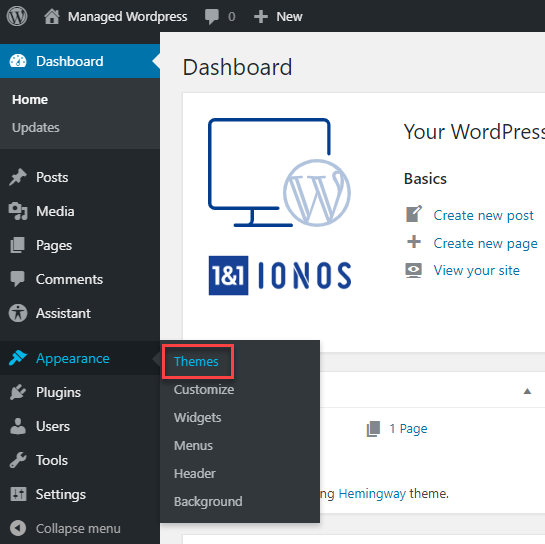Click the 1 Page link
Image resolution: width=545 pixels, height=544 pixels.
tap(408, 429)
